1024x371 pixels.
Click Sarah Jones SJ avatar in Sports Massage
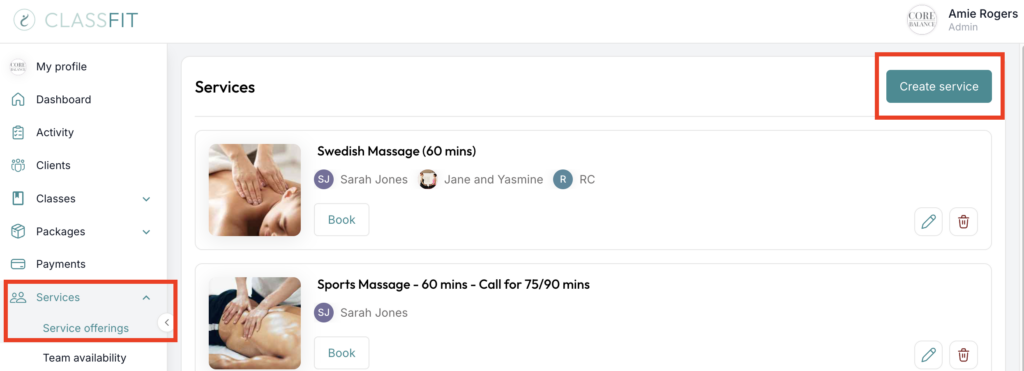[324, 313]
